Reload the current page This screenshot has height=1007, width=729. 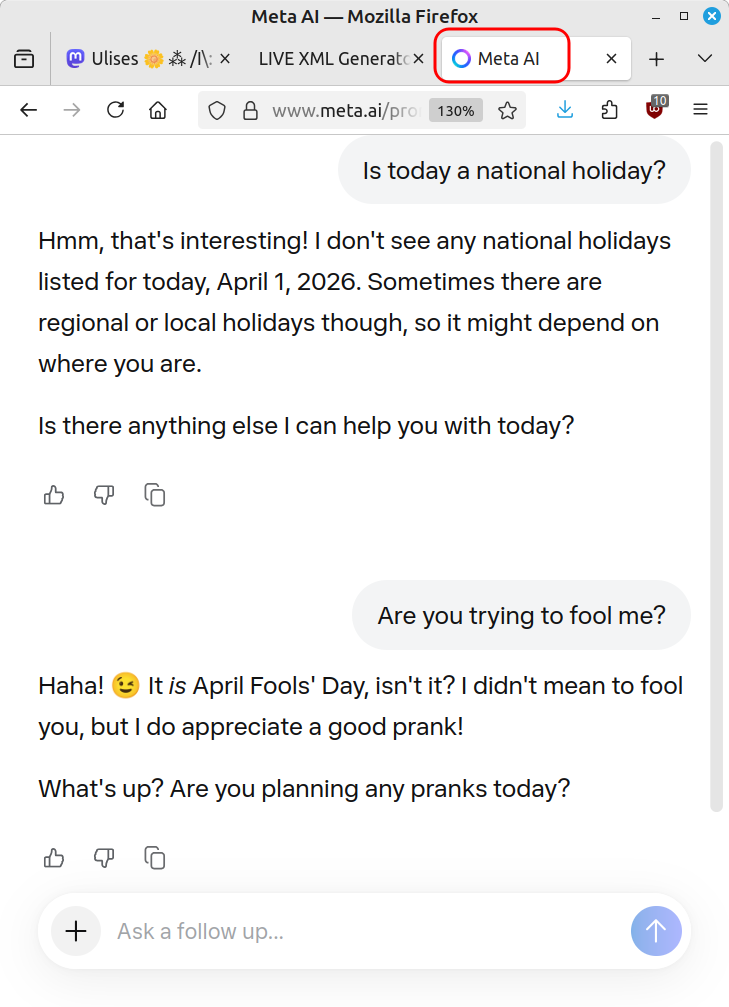115,110
